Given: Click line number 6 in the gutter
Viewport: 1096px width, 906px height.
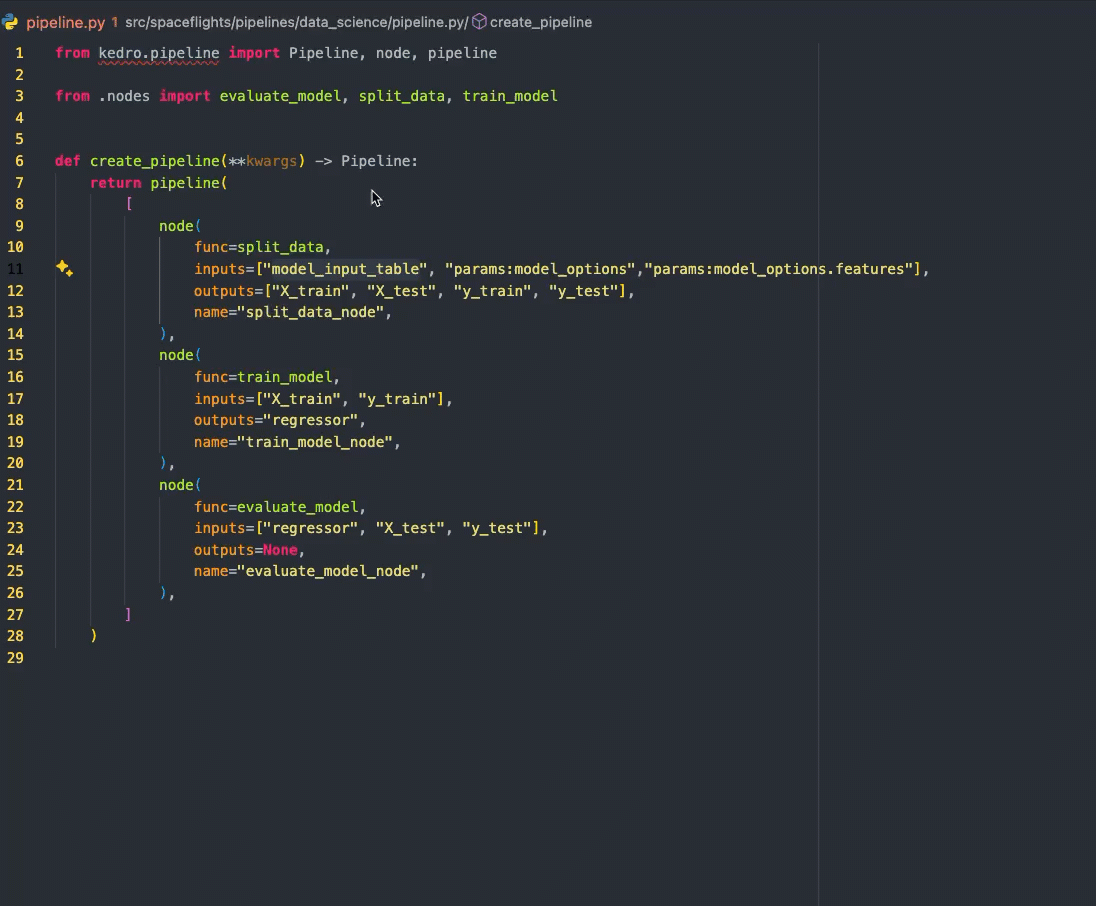Looking at the screenshot, I should 19,161.
